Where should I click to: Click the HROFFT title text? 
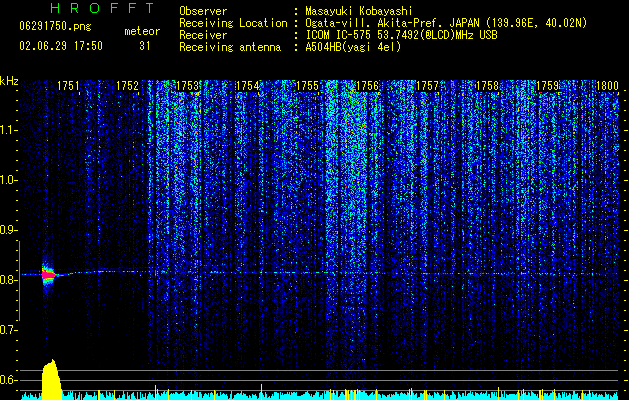[x=103, y=8]
